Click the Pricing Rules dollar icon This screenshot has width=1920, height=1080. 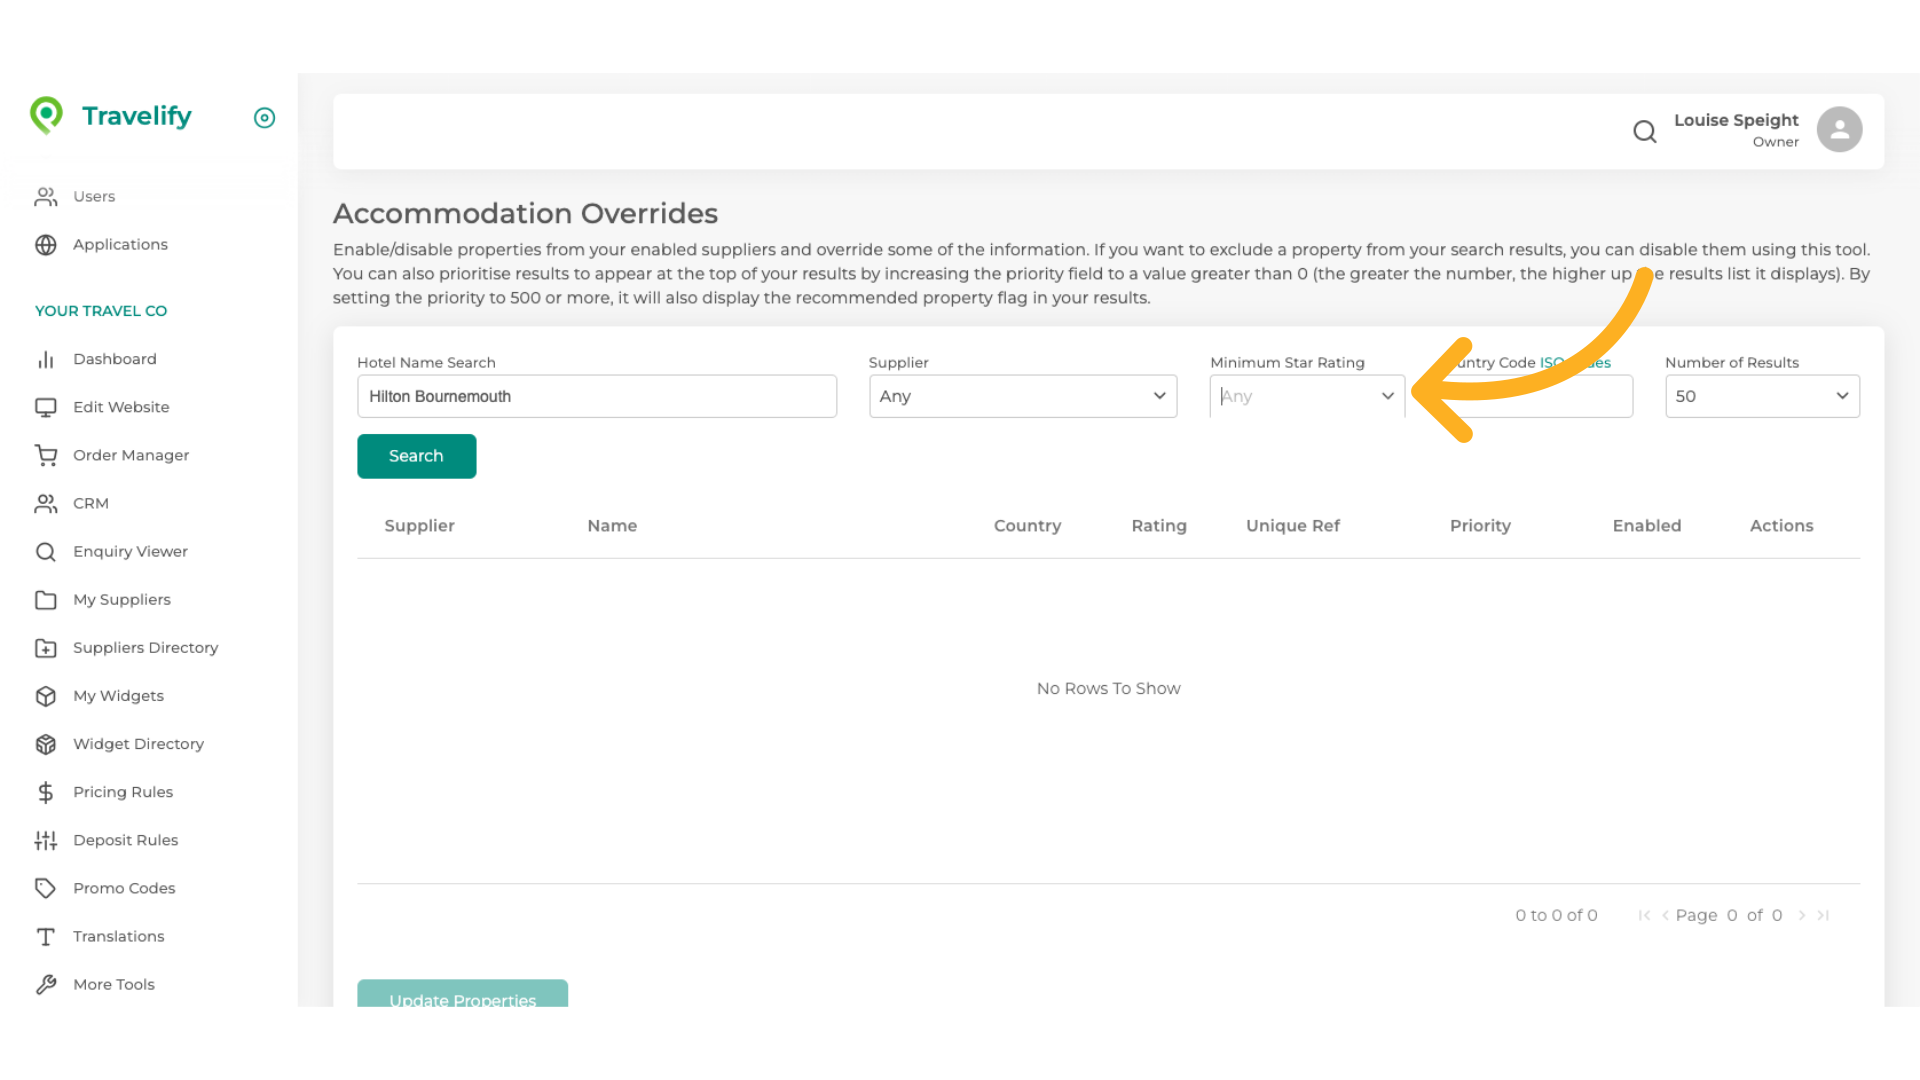coord(46,792)
